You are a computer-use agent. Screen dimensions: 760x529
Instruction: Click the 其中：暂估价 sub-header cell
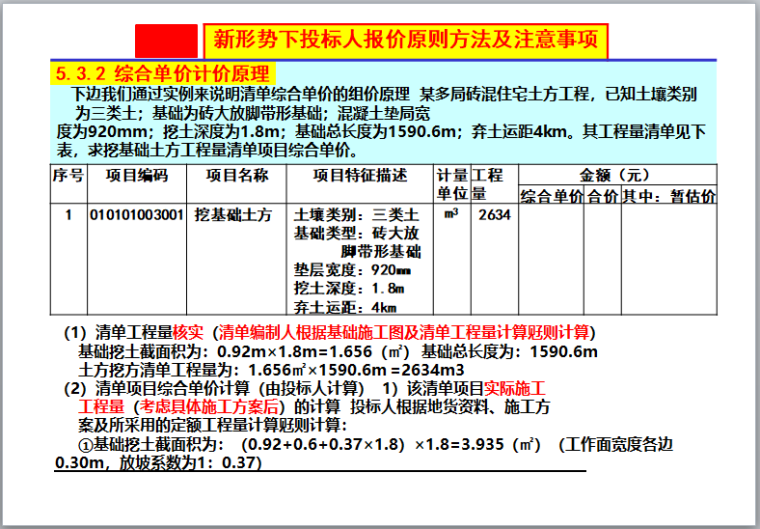point(668,196)
